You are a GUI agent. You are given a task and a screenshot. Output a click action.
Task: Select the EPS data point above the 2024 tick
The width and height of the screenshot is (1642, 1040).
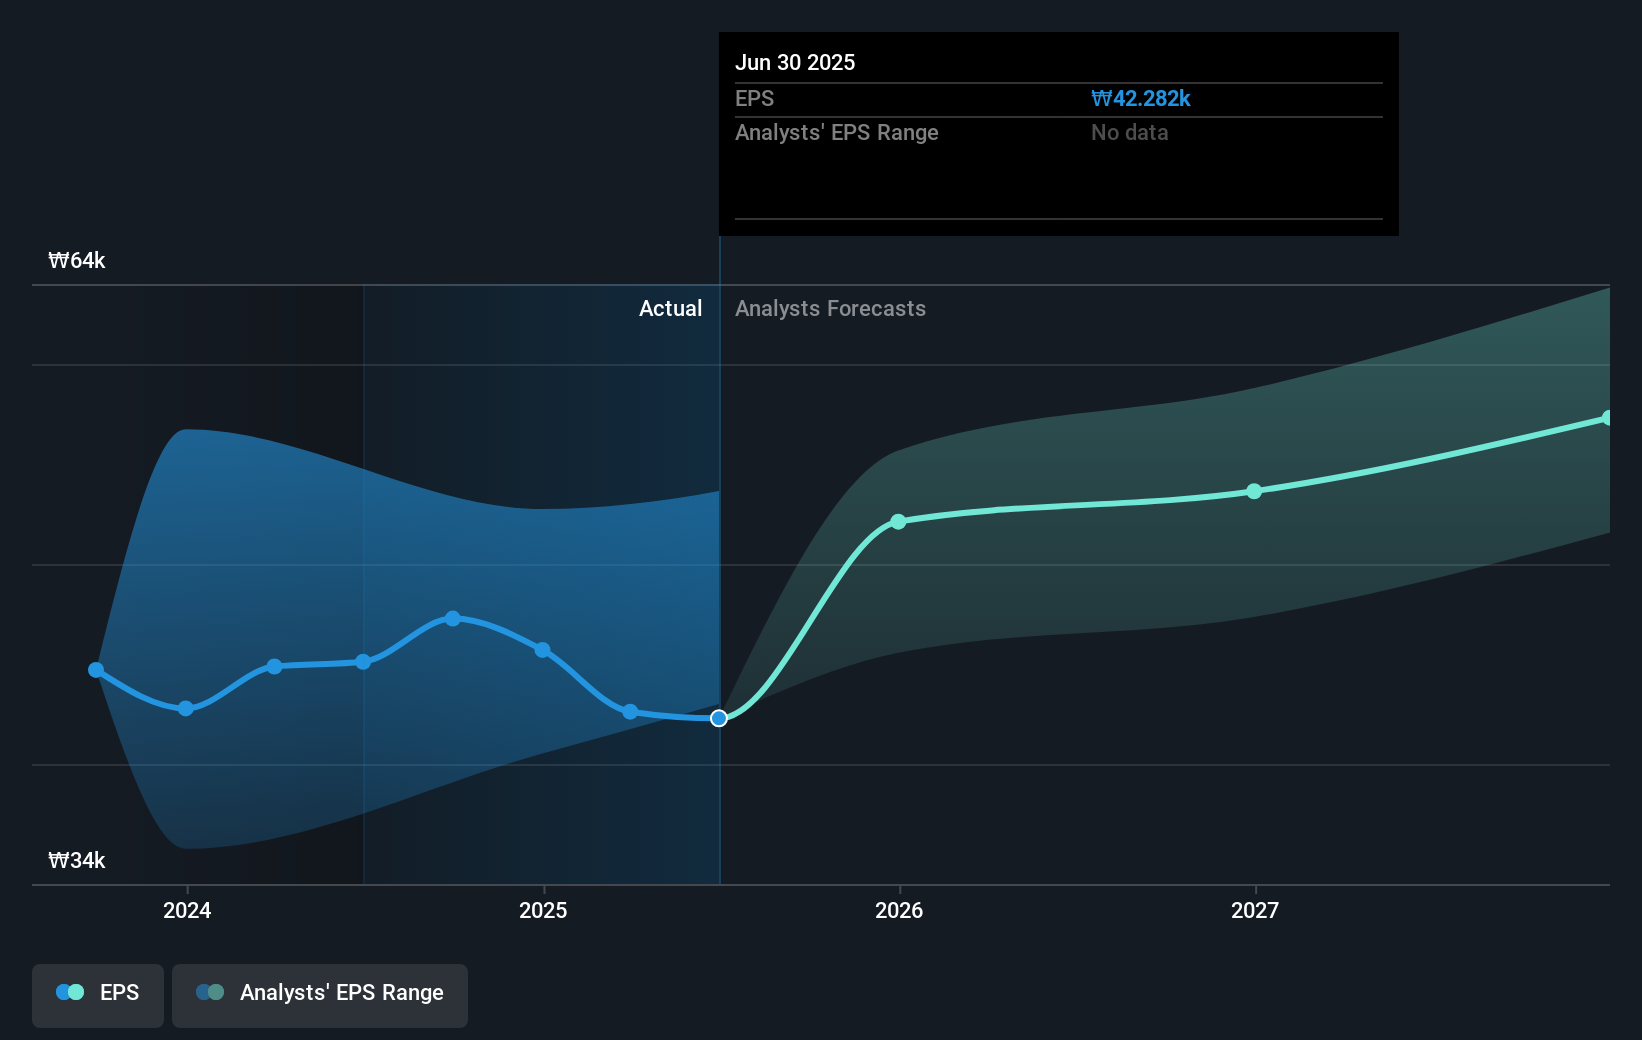coord(186,708)
